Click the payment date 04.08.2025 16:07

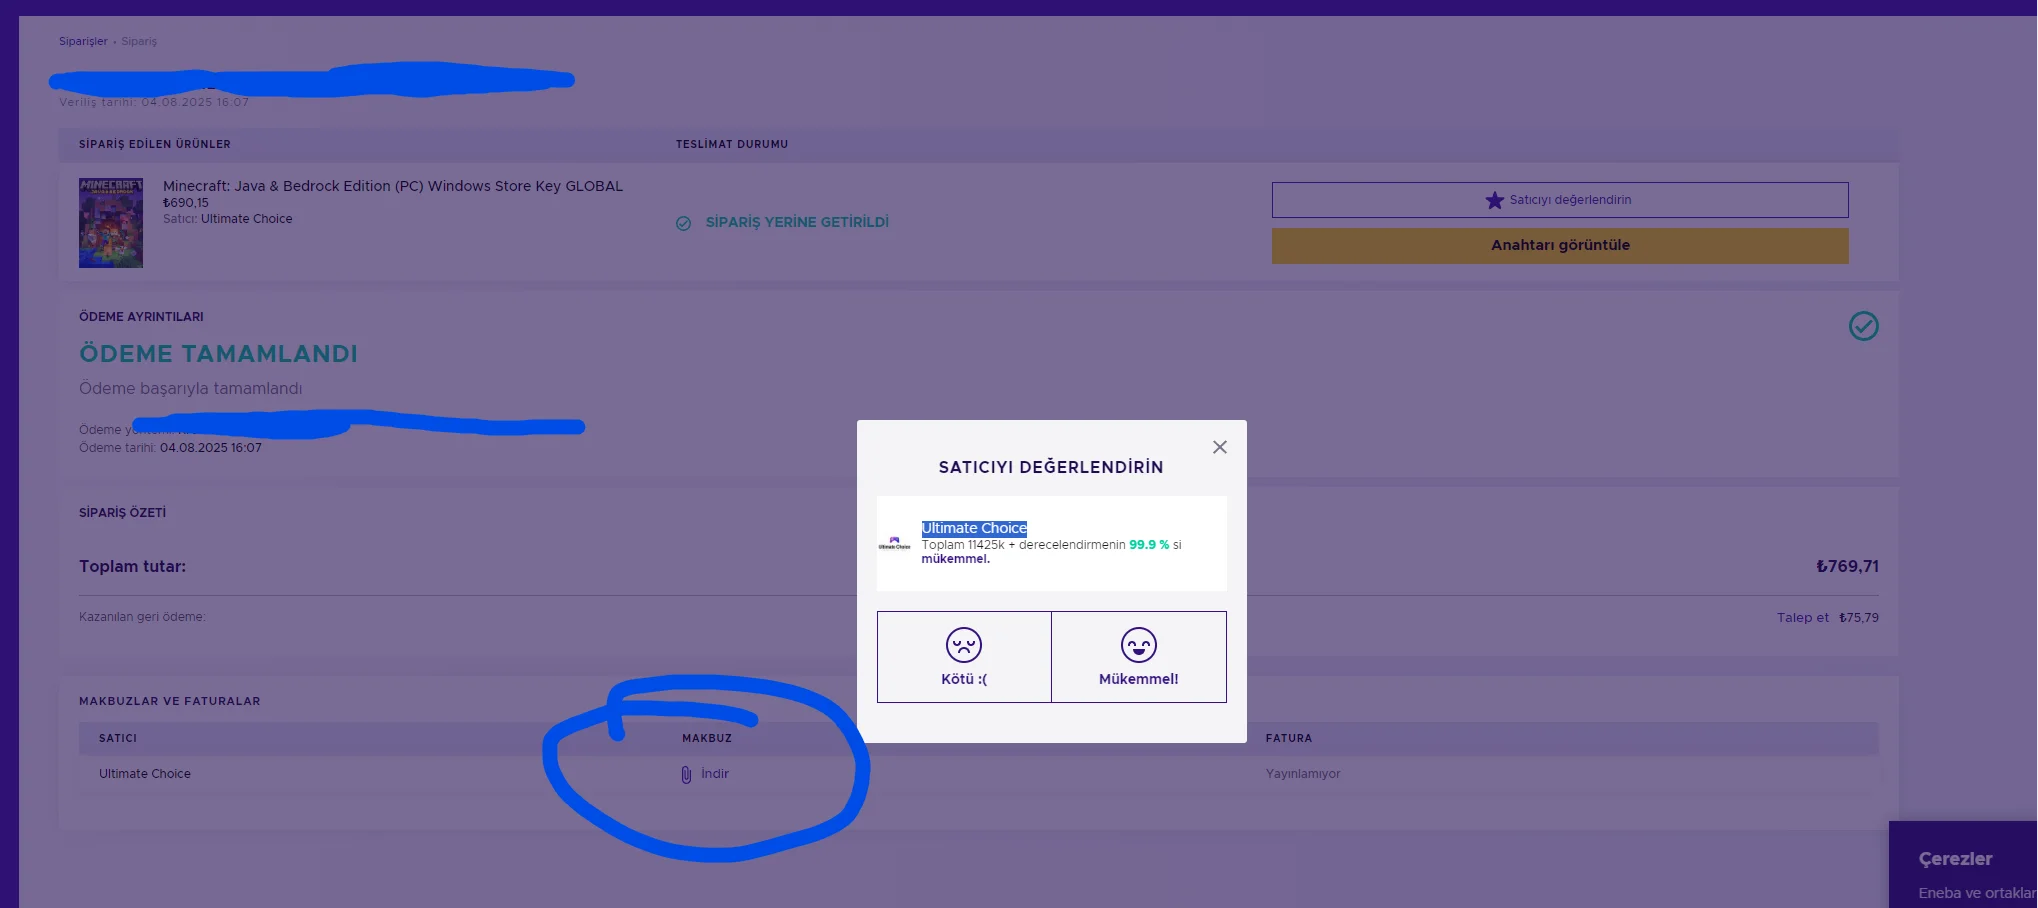click(211, 448)
